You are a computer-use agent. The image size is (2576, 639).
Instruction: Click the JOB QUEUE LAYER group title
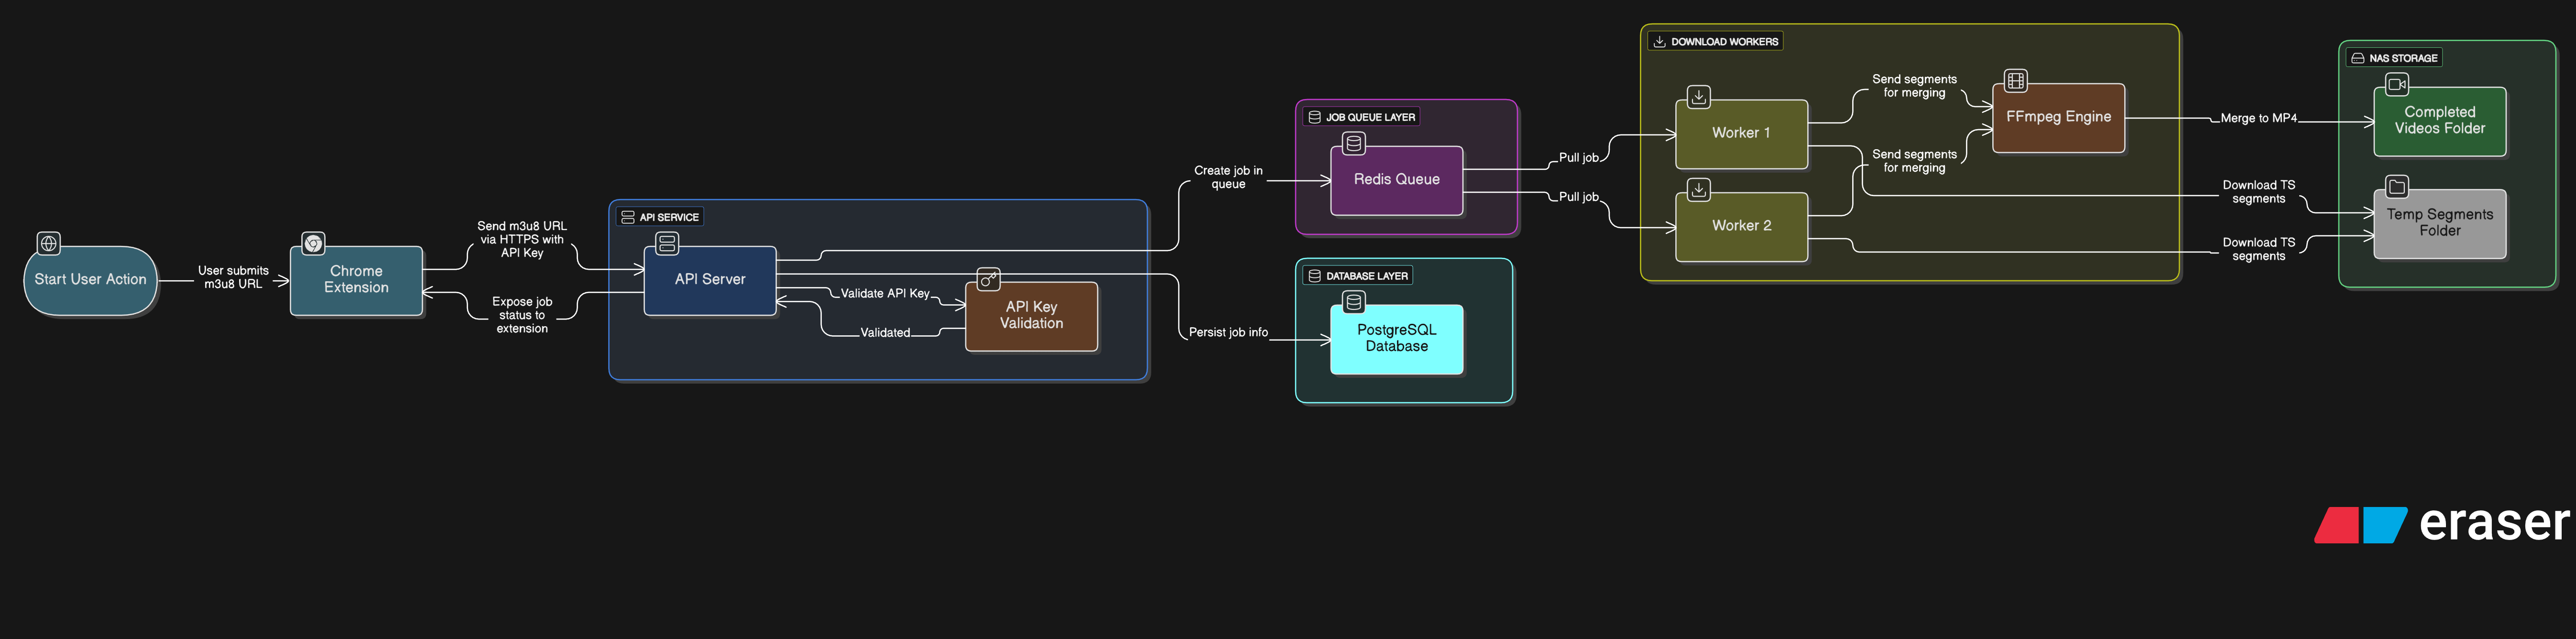point(1371,117)
